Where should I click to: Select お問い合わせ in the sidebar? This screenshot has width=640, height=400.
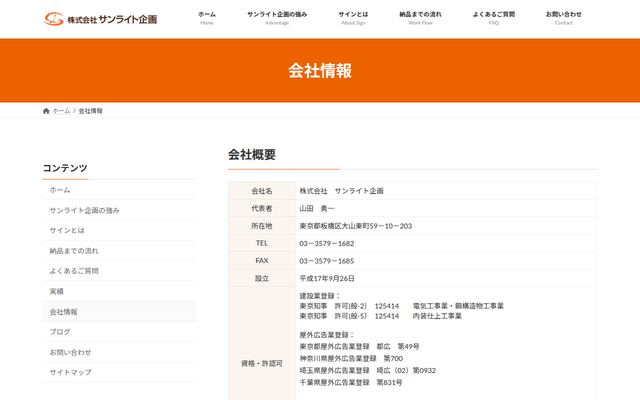(x=119, y=352)
